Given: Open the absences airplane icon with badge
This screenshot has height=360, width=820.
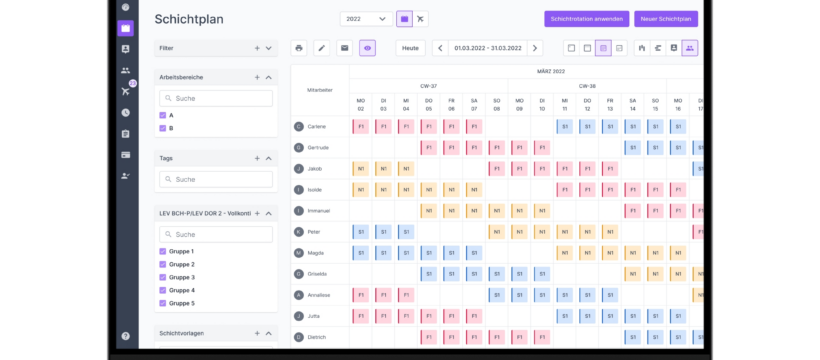Looking at the screenshot, I should point(126,91).
